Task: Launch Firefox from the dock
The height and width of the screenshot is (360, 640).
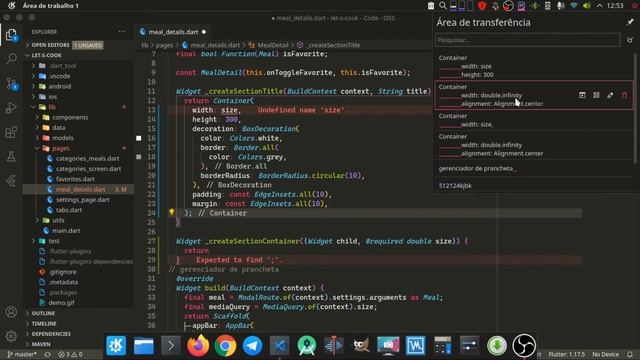Action: [x=198, y=346]
